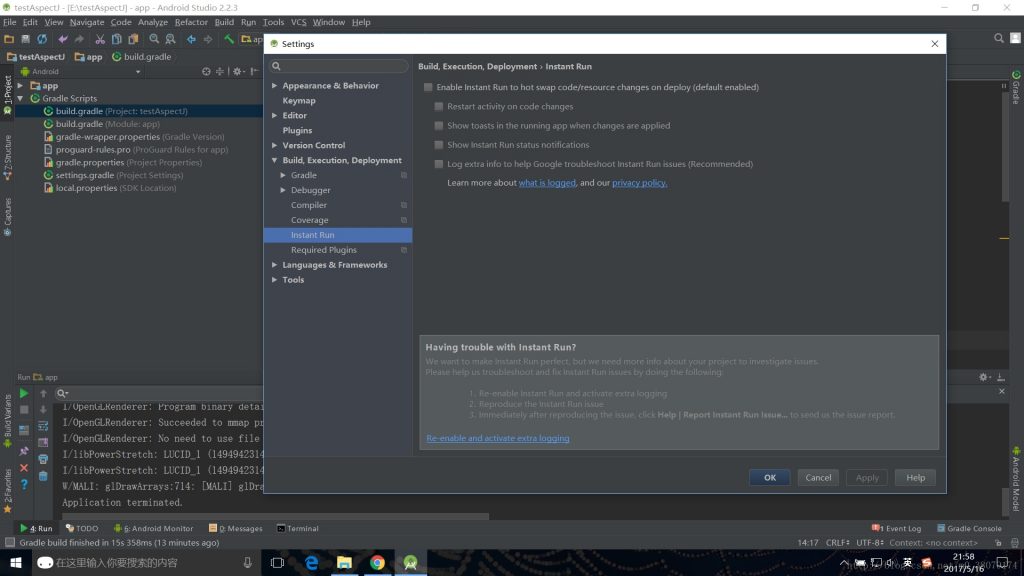The width and height of the screenshot is (1024, 576).
Task: Pin the Run panel with pin icon
Action: 24,450
